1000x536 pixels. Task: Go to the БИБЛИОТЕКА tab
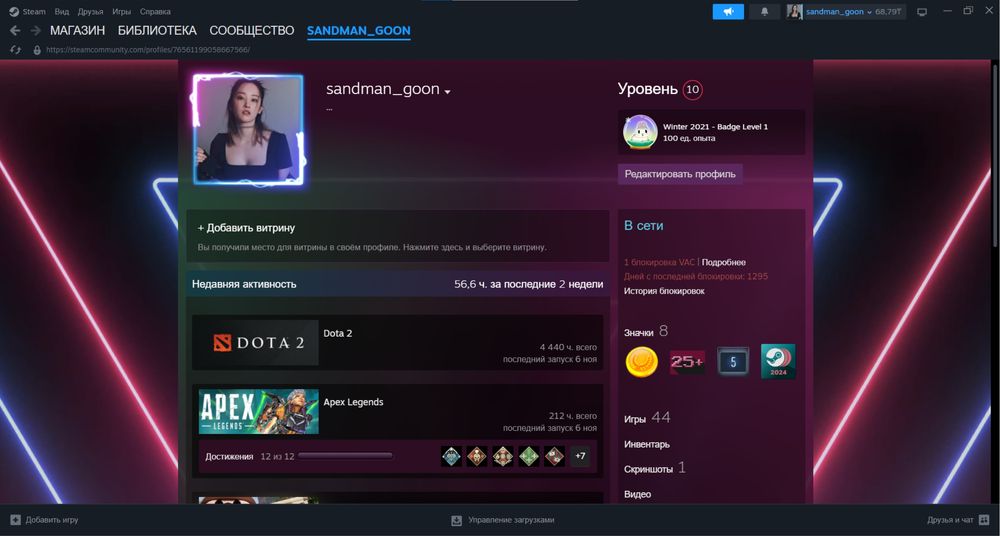click(157, 31)
